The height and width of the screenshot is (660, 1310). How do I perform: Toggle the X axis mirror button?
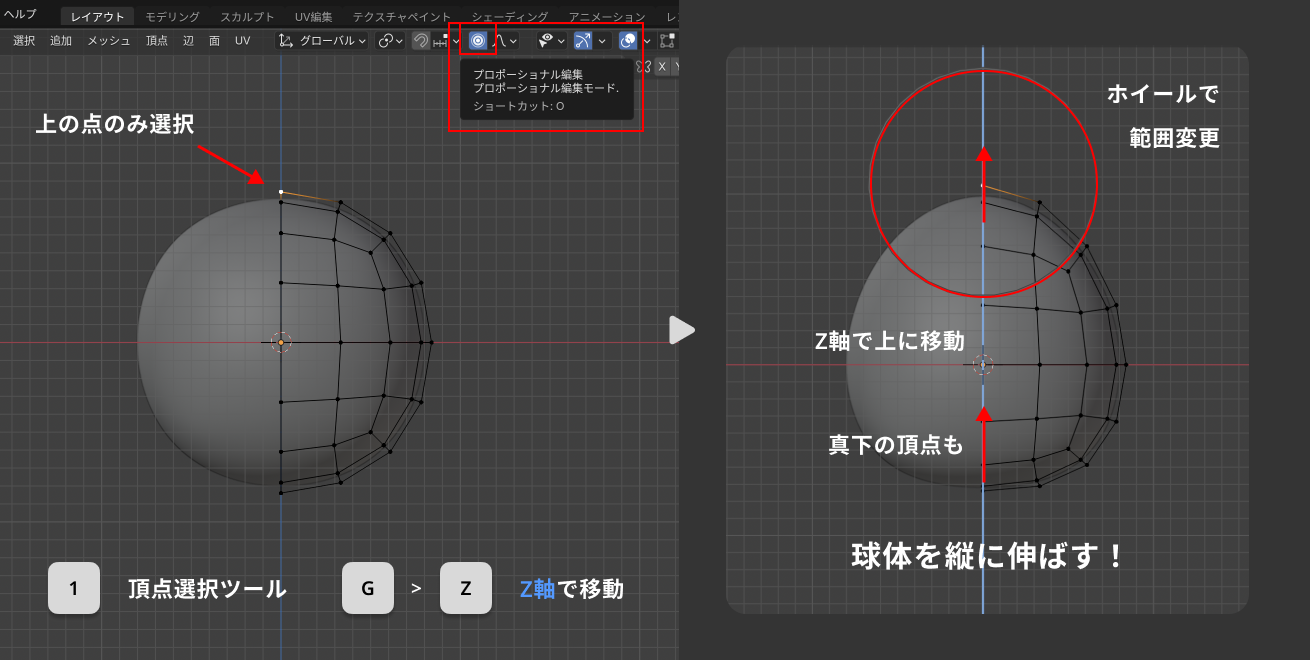pos(662,66)
